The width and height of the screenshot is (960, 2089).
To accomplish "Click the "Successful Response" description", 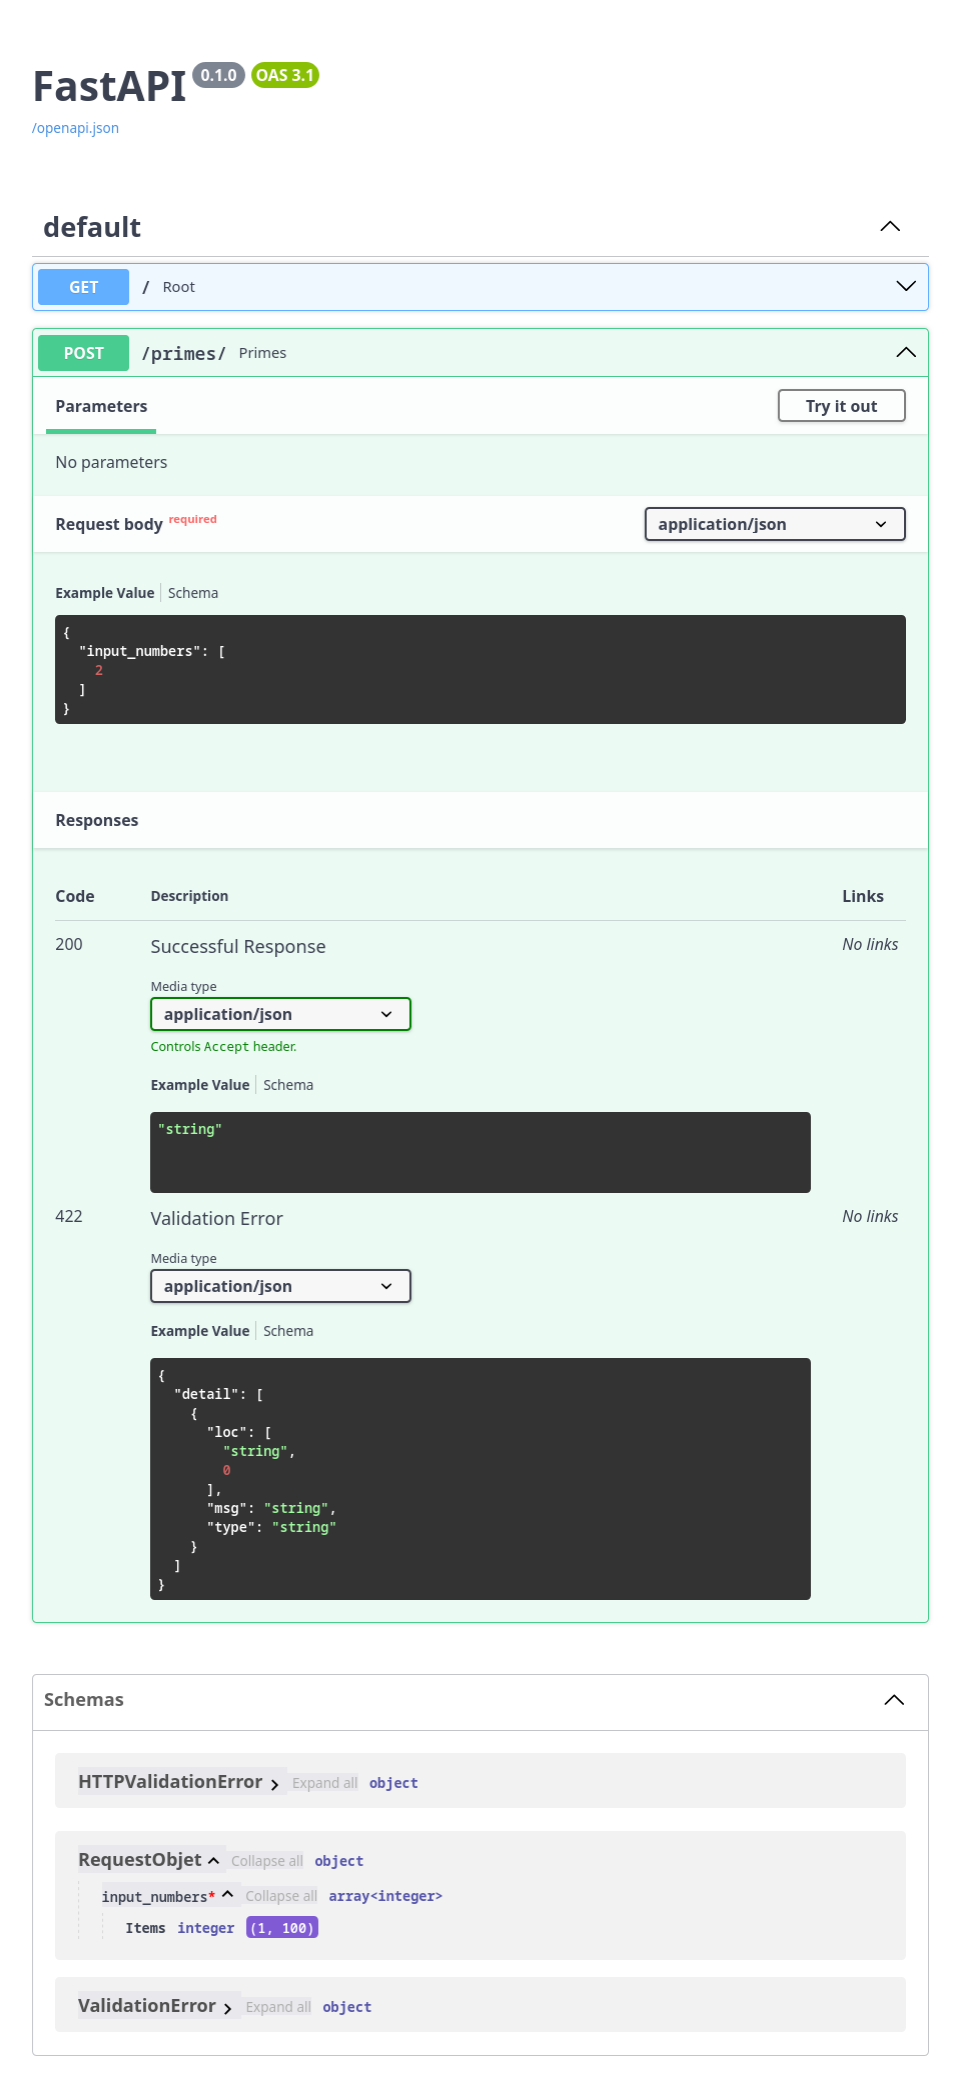I will (x=238, y=946).
